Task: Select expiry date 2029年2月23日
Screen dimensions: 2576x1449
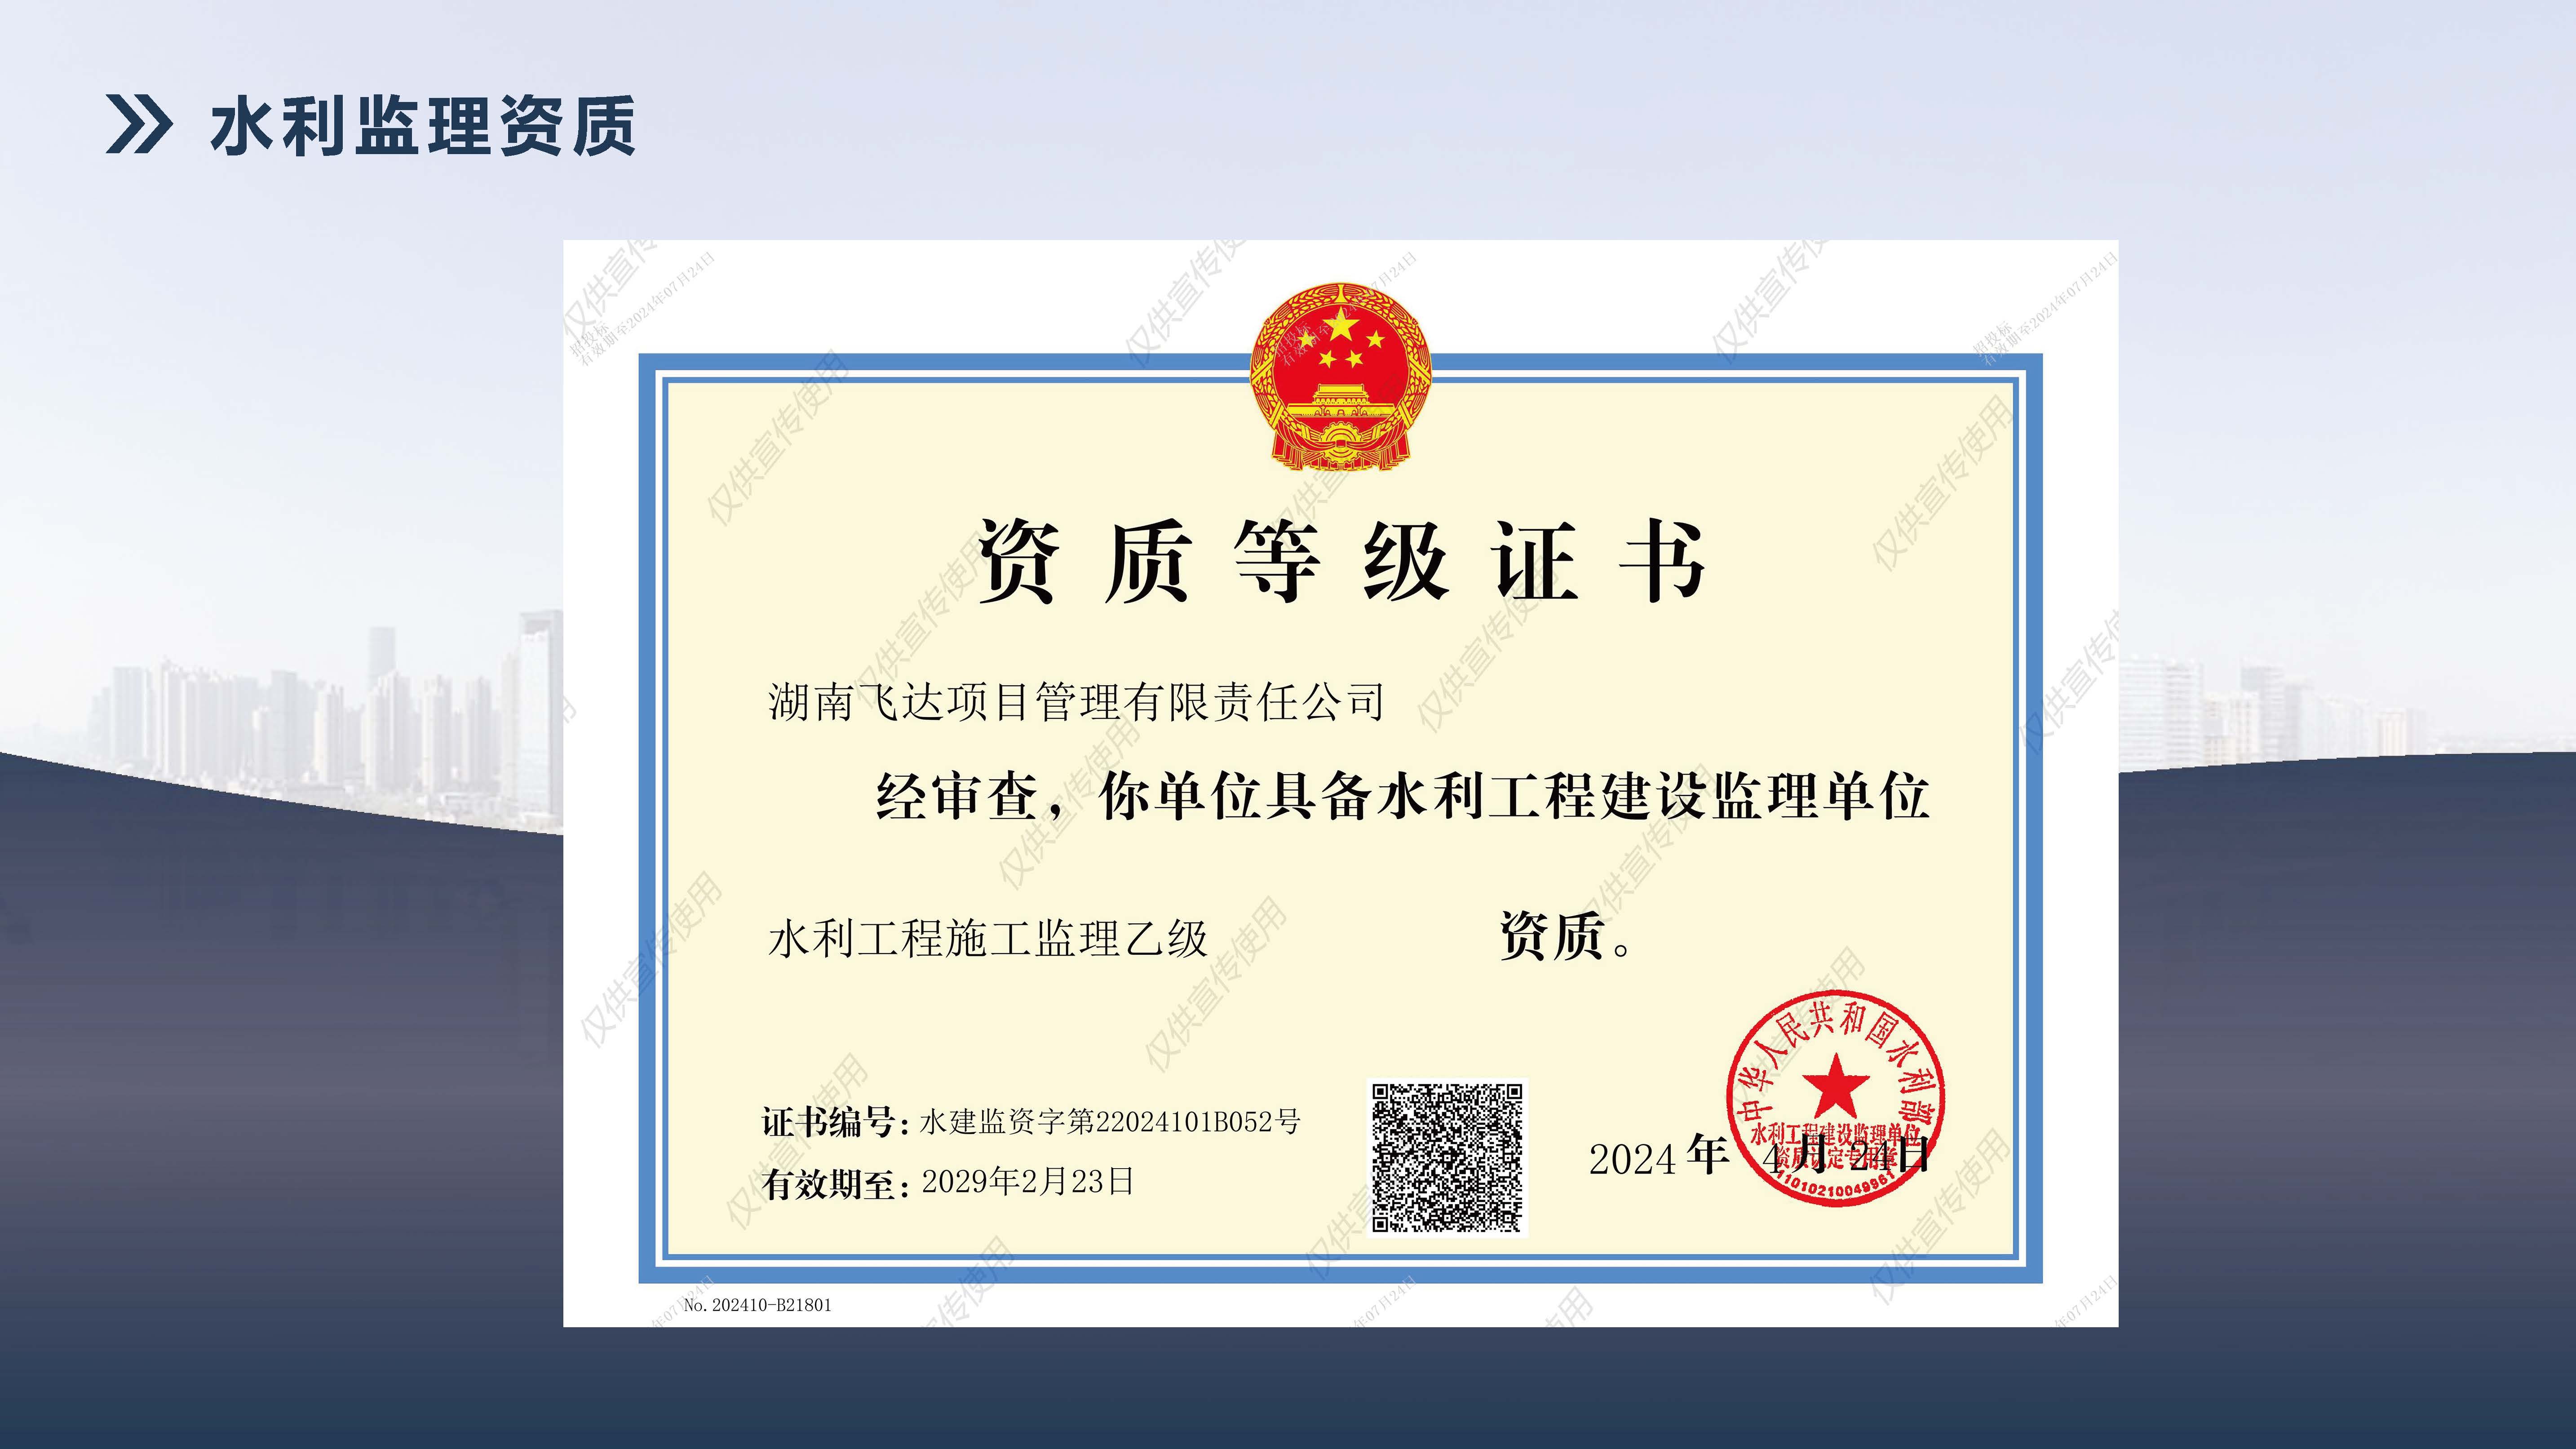Action: 1027,1182
